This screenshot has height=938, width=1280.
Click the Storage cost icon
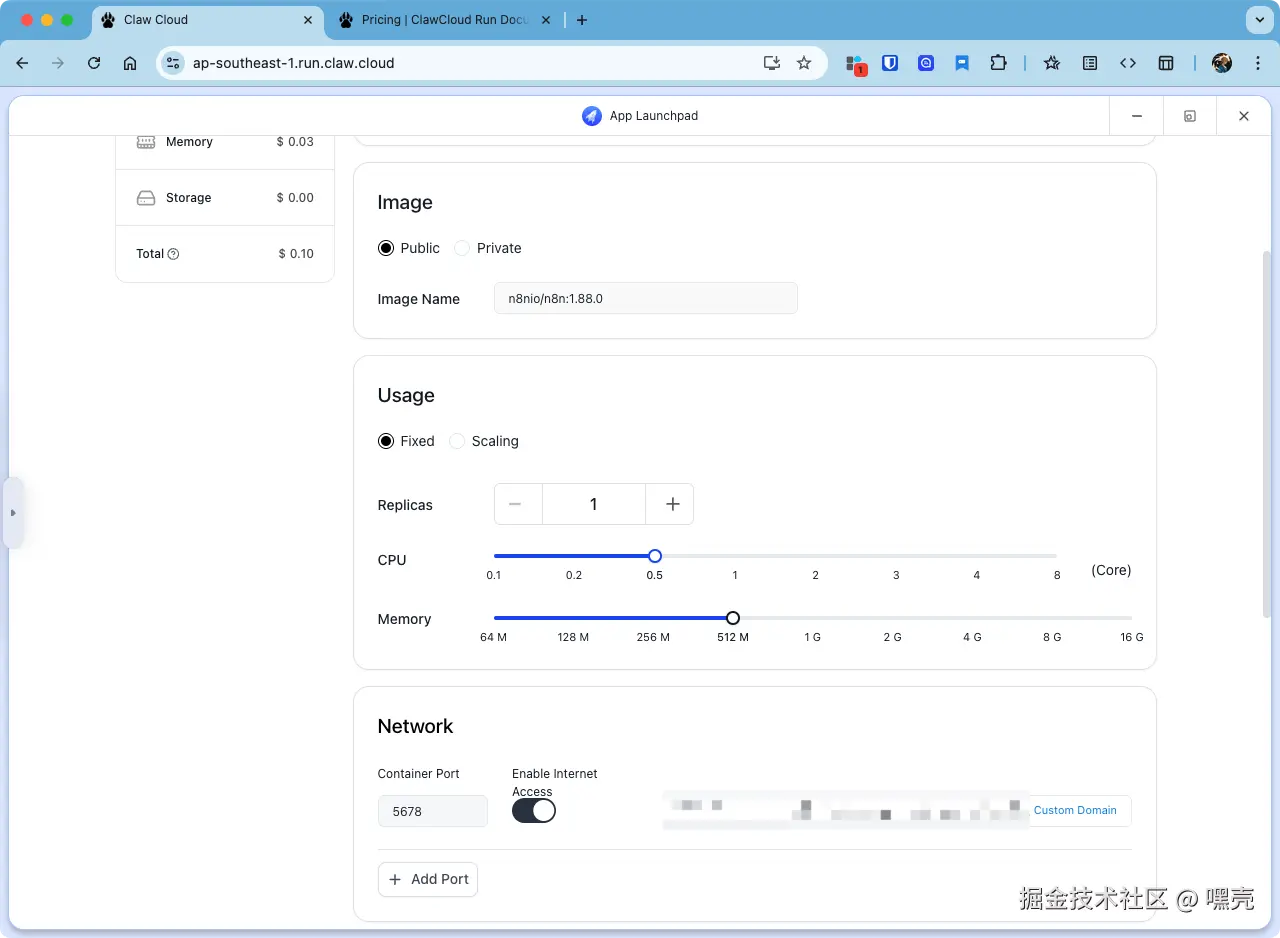point(146,198)
